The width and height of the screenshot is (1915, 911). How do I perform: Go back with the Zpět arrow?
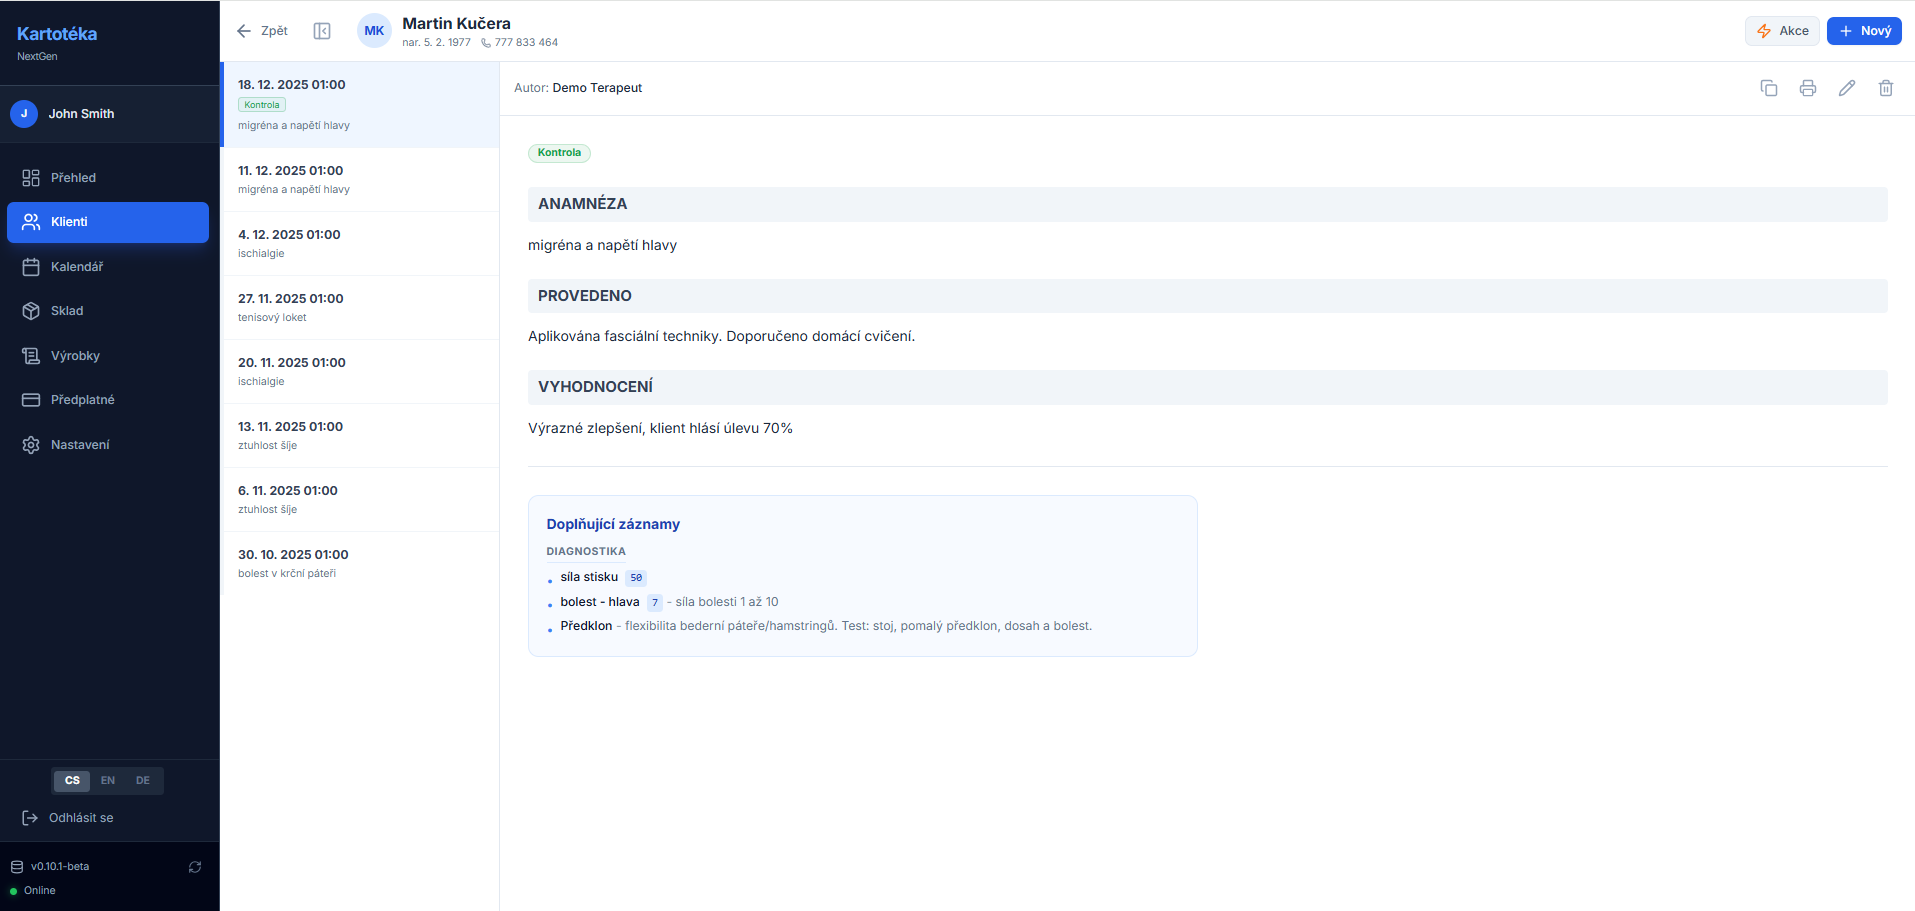pos(262,31)
